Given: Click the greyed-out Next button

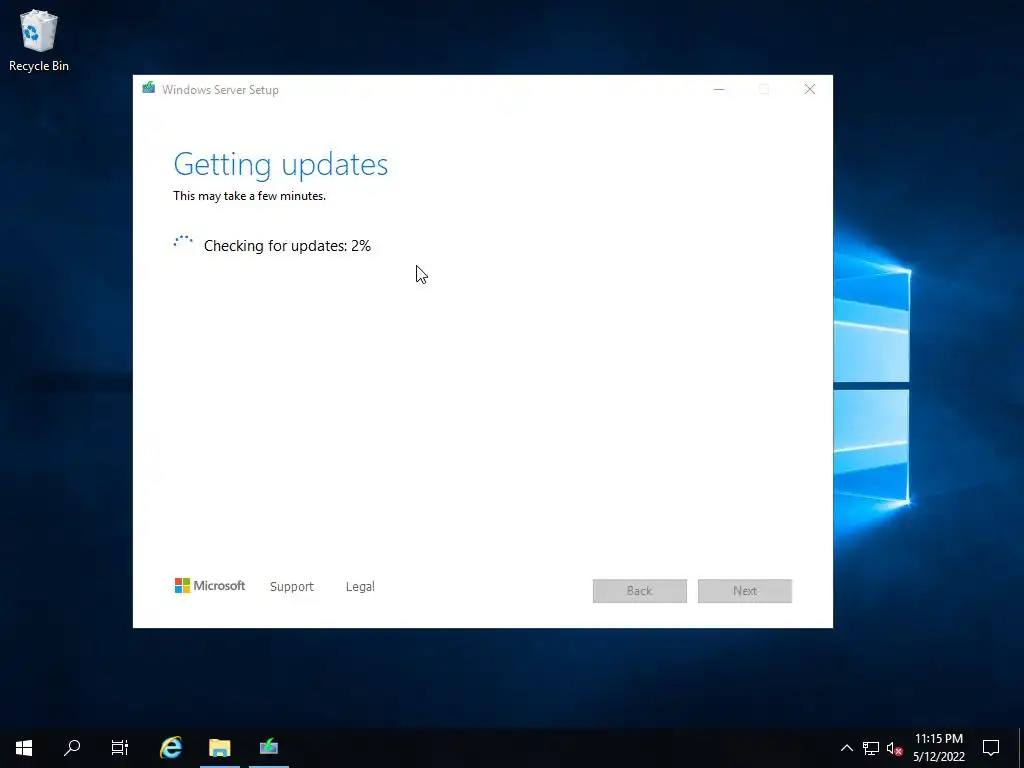Looking at the screenshot, I should click(x=744, y=590).
